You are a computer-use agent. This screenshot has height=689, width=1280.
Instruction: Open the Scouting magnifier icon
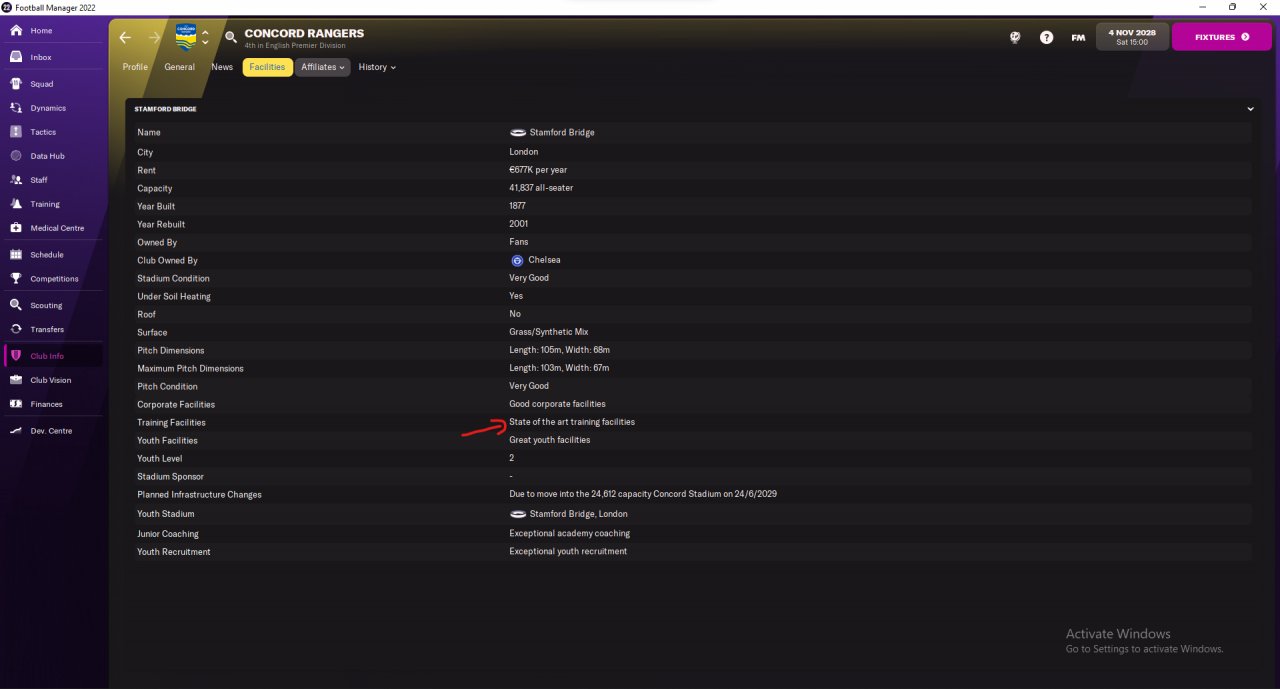click(16, 305)
